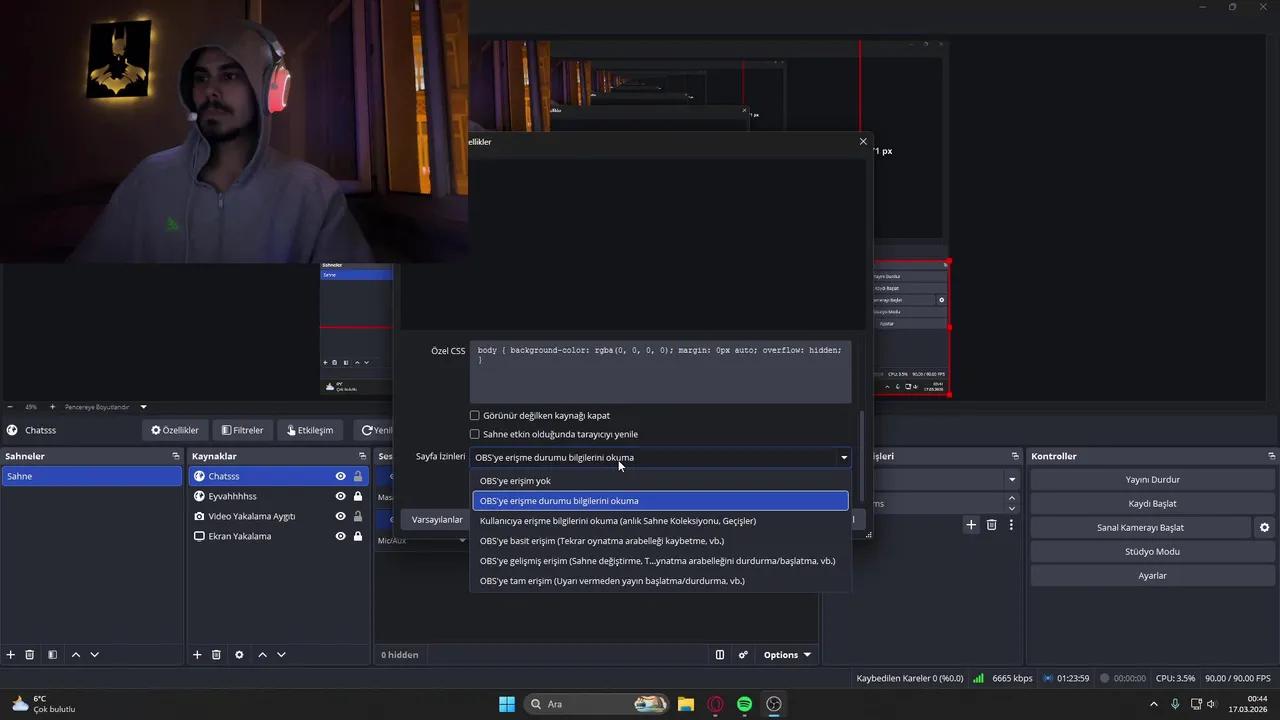Select 'OBS'ye basit erişim' option

660,541
